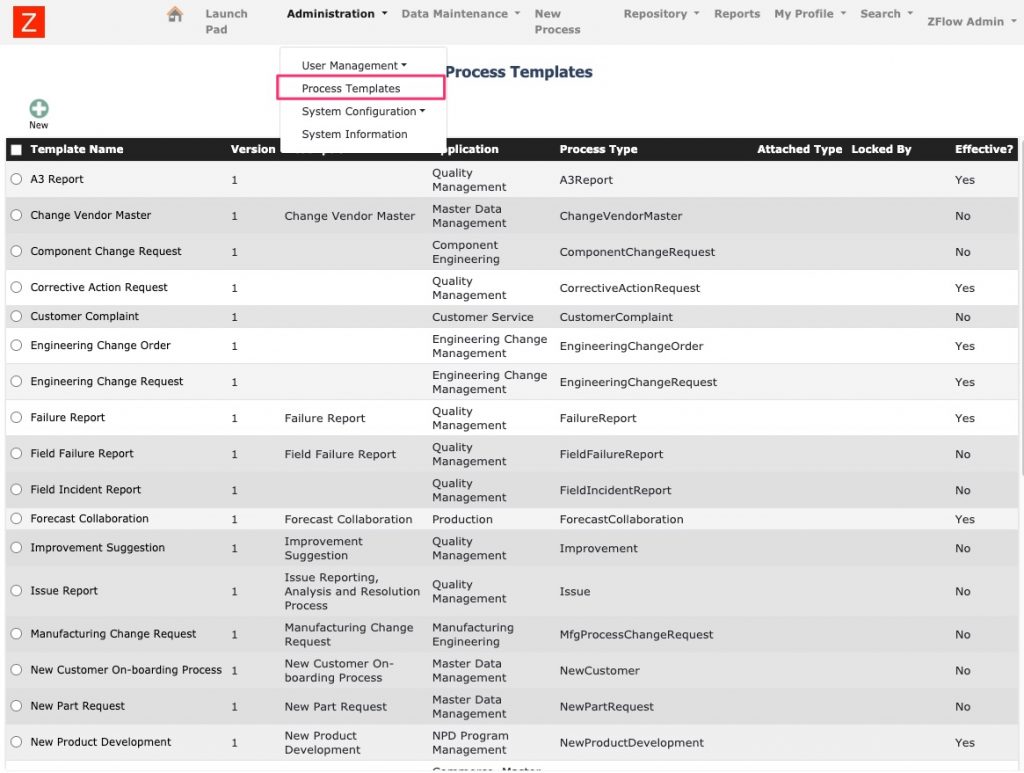This screenshot has width=1024, height=773.
Task: Click the EngineeringChangeOrder process type cell
Action: (x=631, y=346)
